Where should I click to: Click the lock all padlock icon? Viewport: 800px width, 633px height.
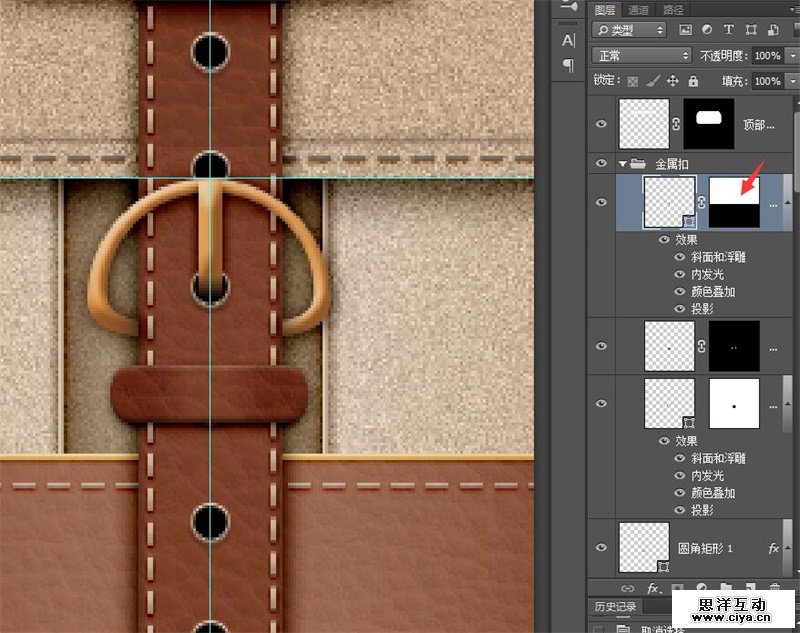click(694, 81)
